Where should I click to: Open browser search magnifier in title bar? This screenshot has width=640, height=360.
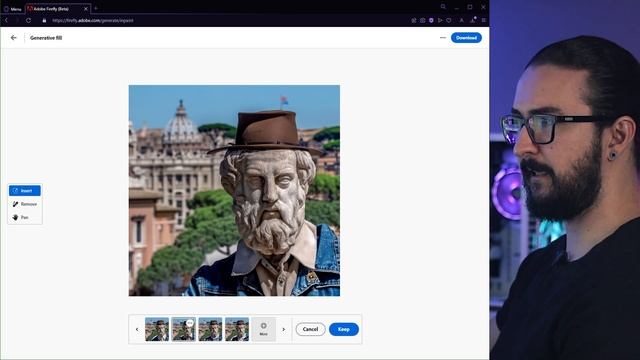click(443, 7)
